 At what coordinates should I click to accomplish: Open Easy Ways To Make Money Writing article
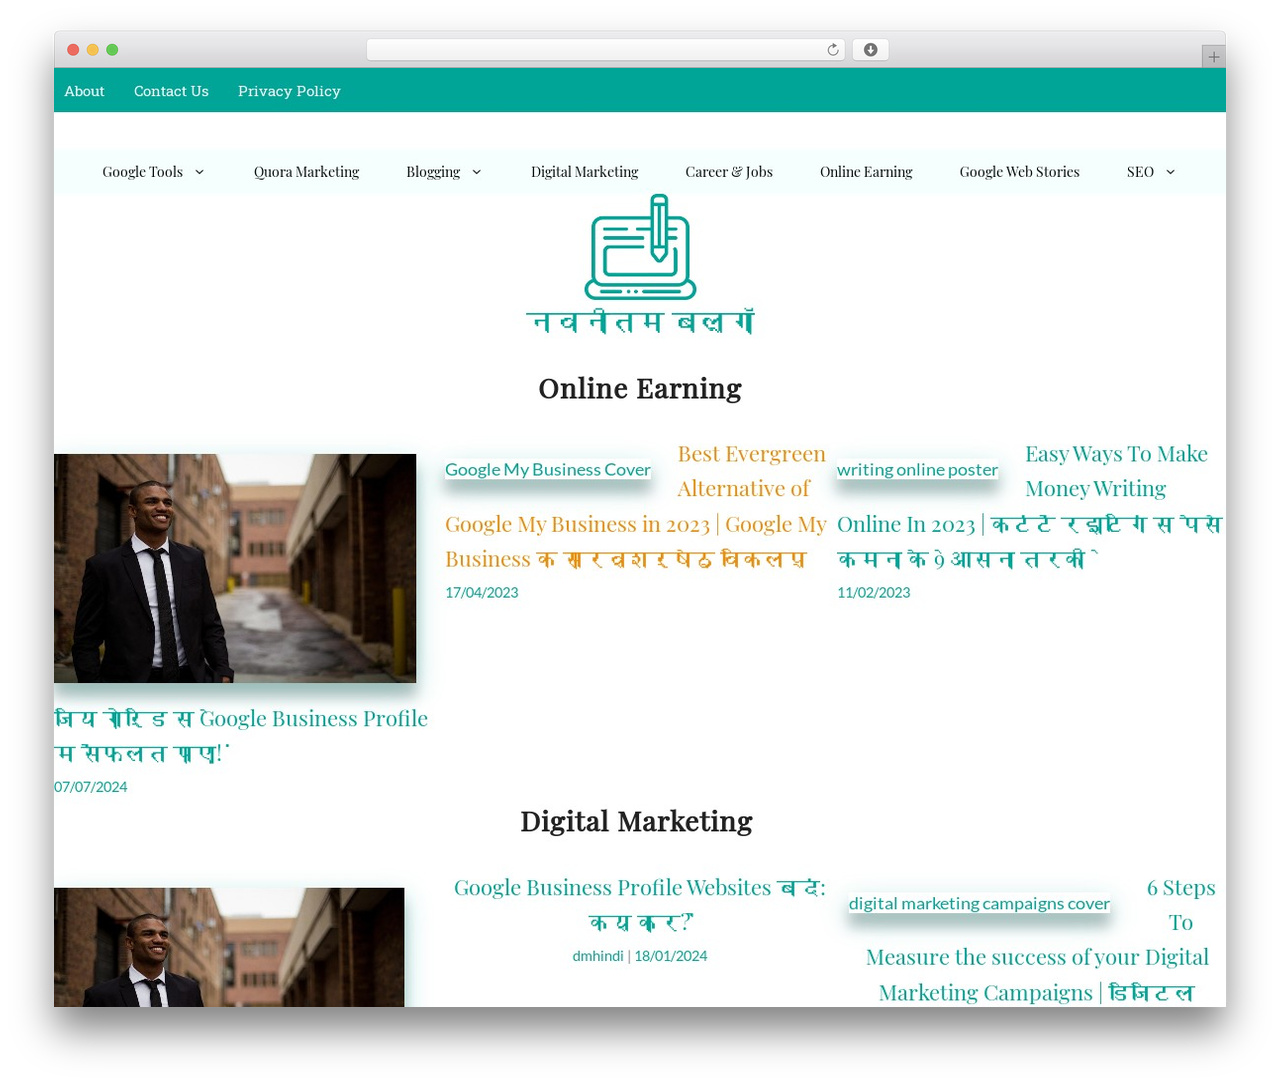[x=1029, y=506]
